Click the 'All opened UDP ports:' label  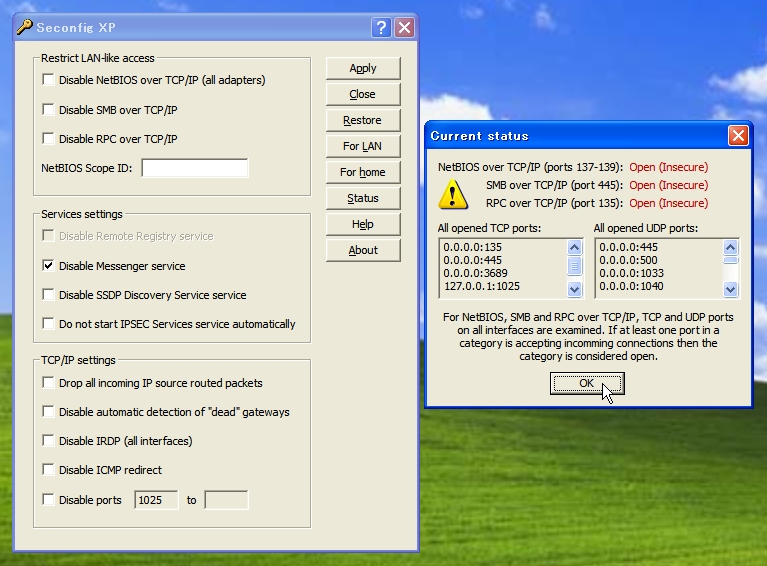(x=646, y=228)
